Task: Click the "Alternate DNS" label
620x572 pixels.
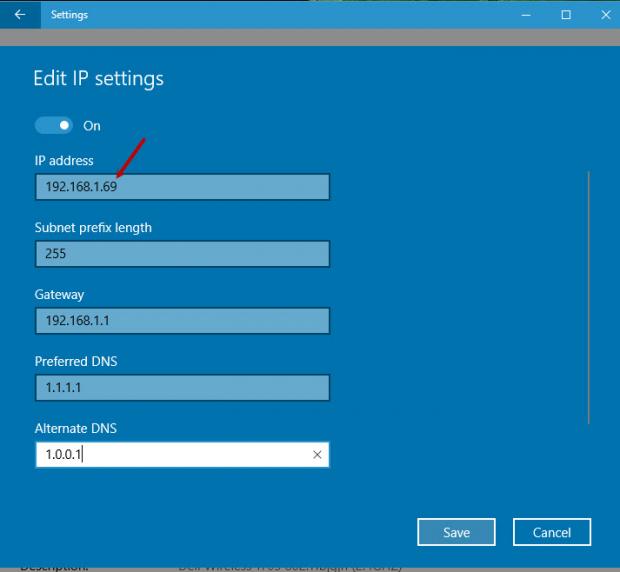Action: (x=76, y=428)
